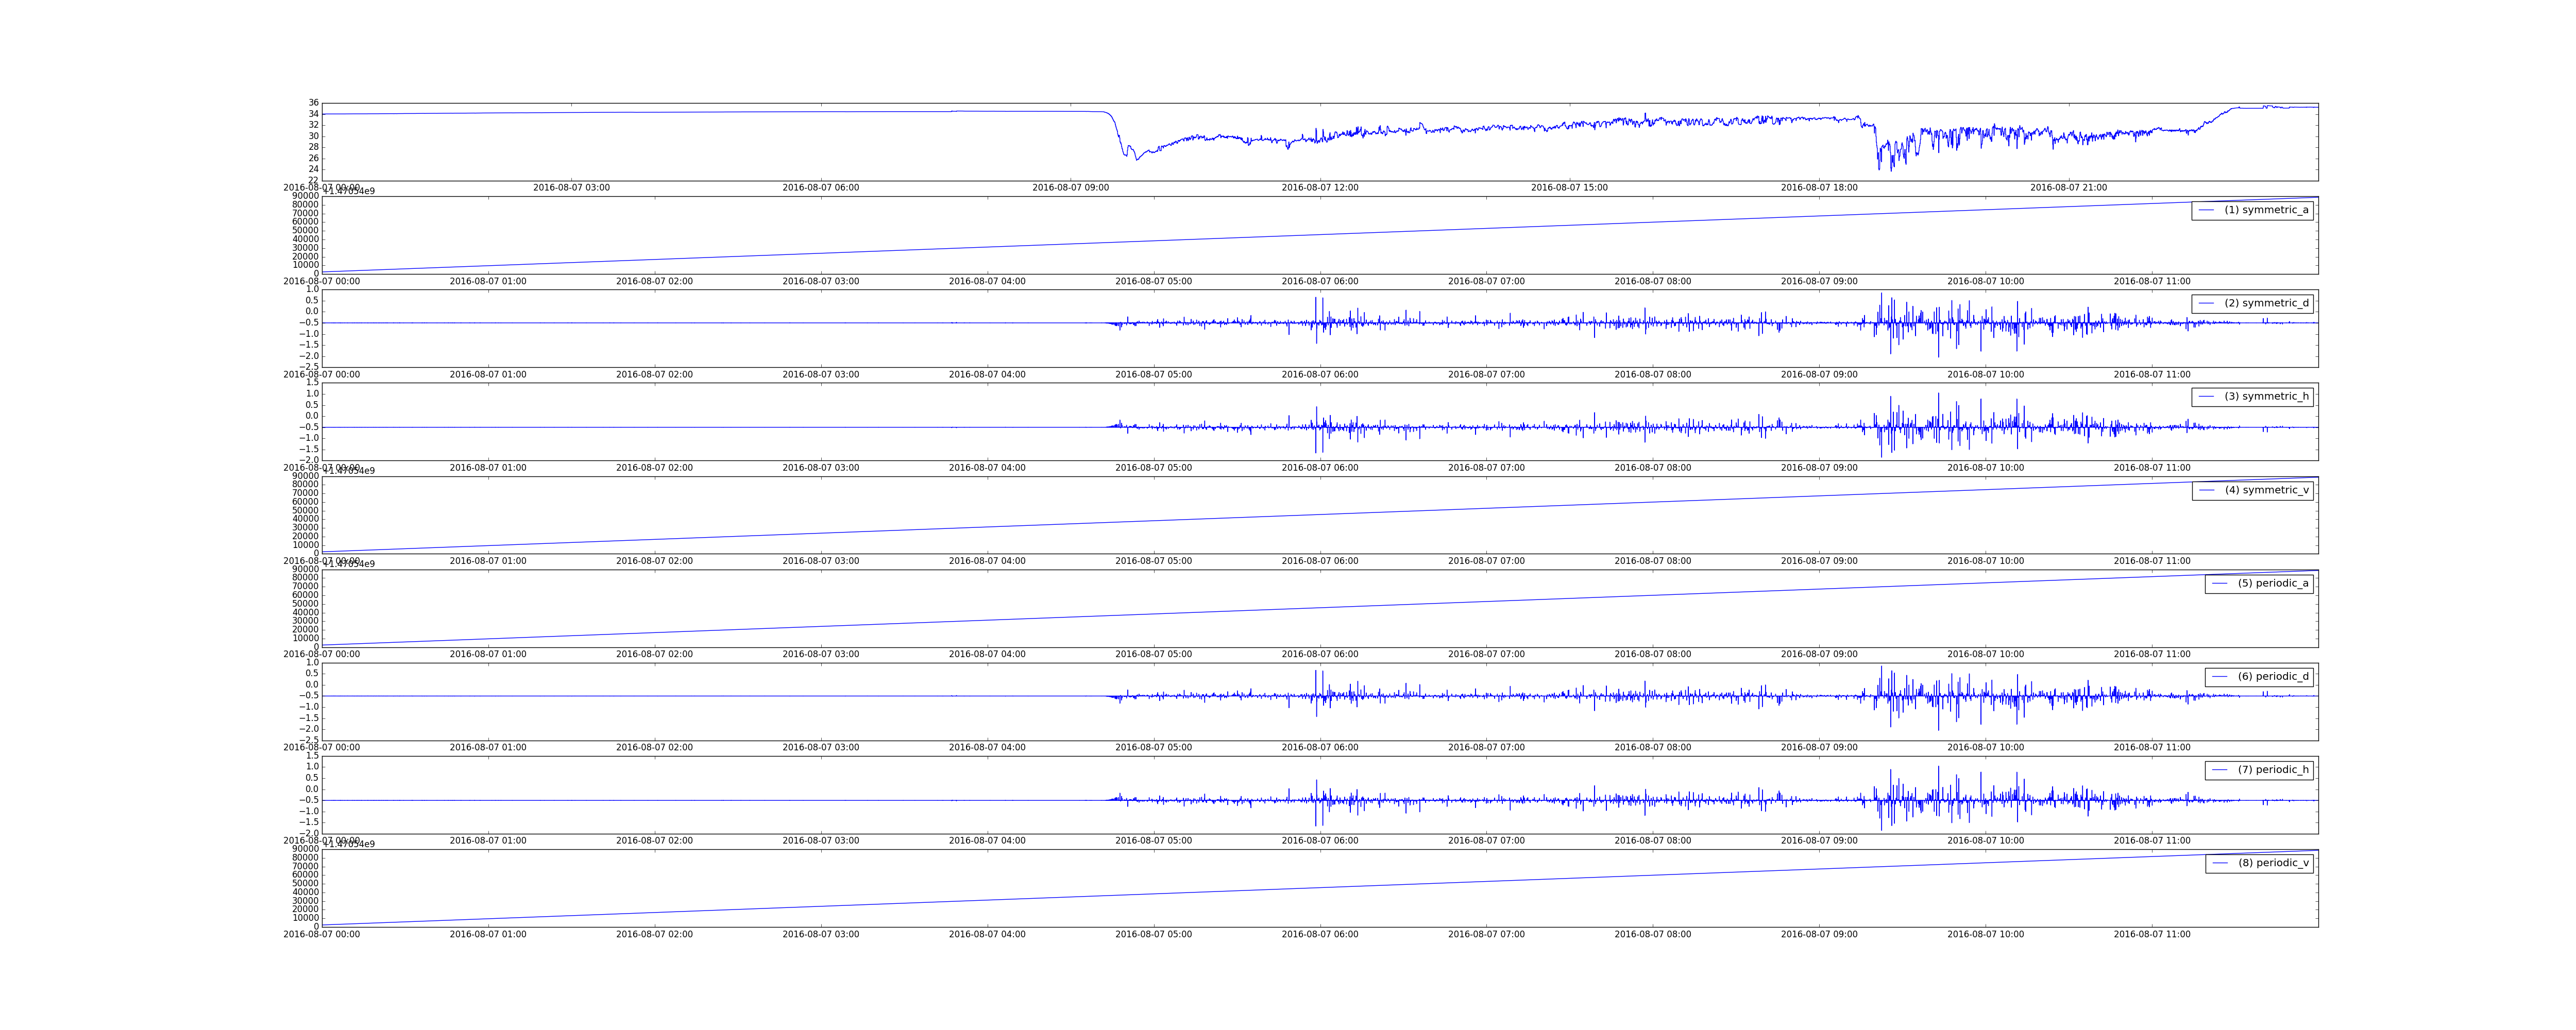Select the (5) periodic_a legend label

(2273, 583)
